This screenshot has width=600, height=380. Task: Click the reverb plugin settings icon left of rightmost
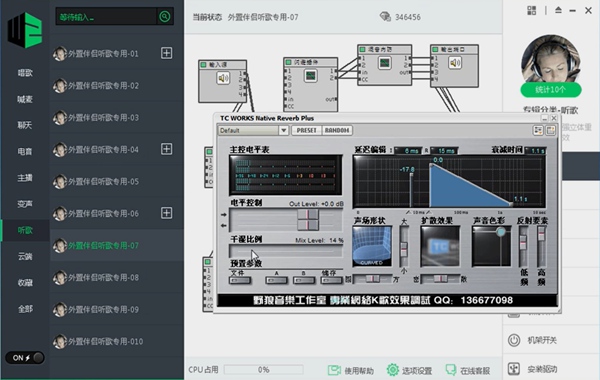[538, 130]
